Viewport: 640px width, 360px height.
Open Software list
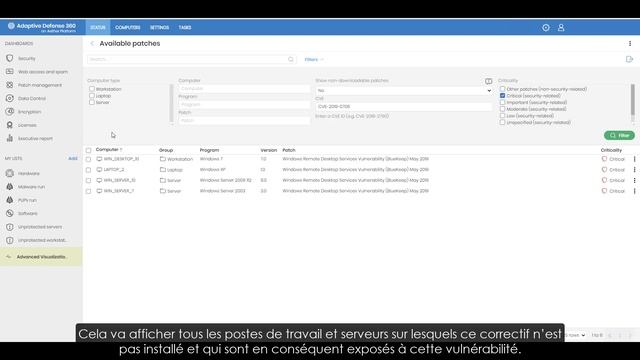(x=27, y=213)
